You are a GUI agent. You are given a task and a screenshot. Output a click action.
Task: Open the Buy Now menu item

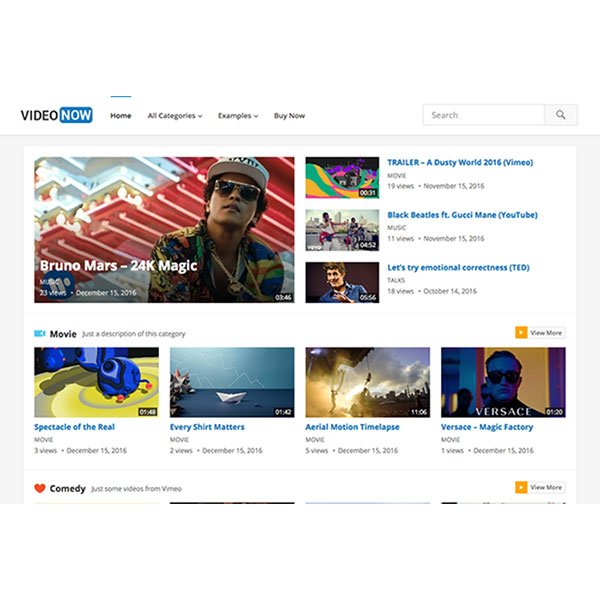pyautogui.click(x=289, y=116)
